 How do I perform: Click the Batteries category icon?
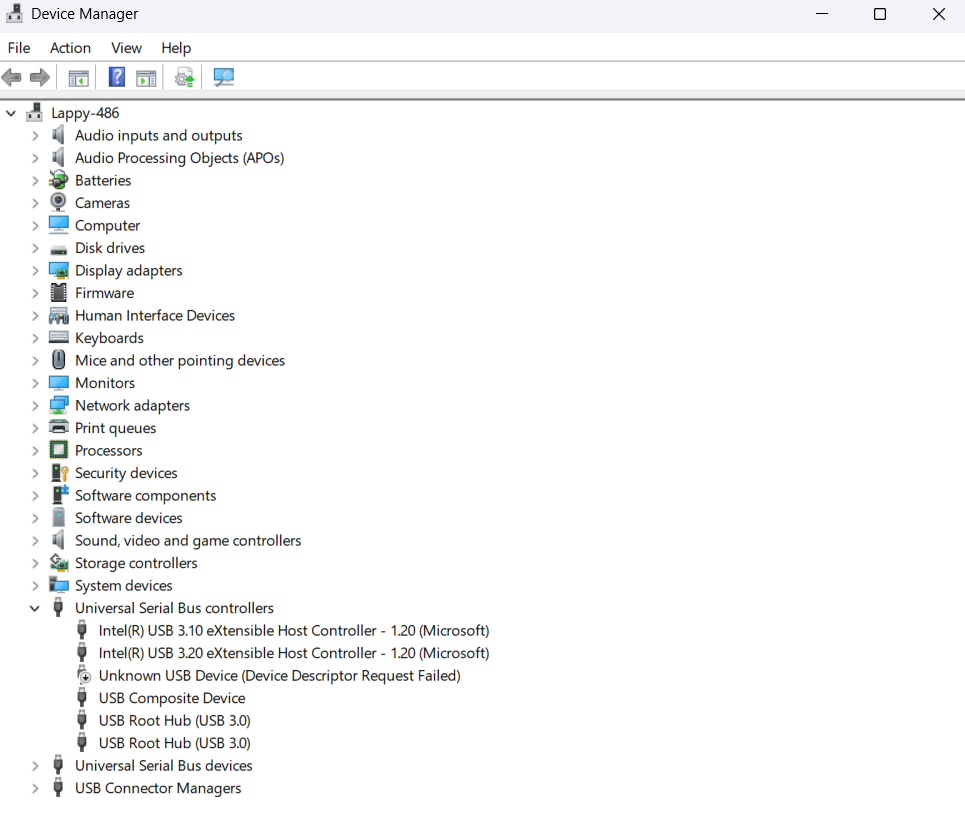(x=58, y=180)
